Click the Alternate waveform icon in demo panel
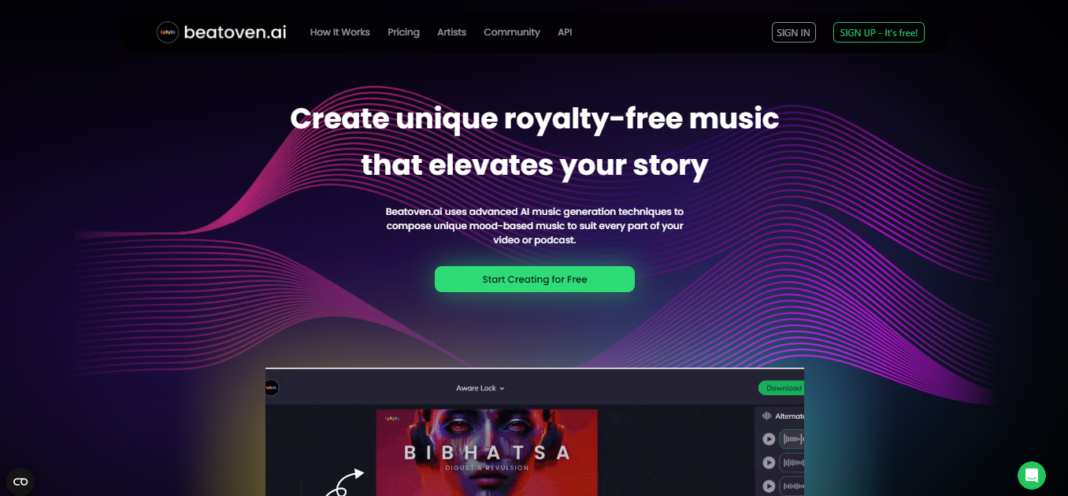Viewport: 1068px width, 496px height. 766,416
